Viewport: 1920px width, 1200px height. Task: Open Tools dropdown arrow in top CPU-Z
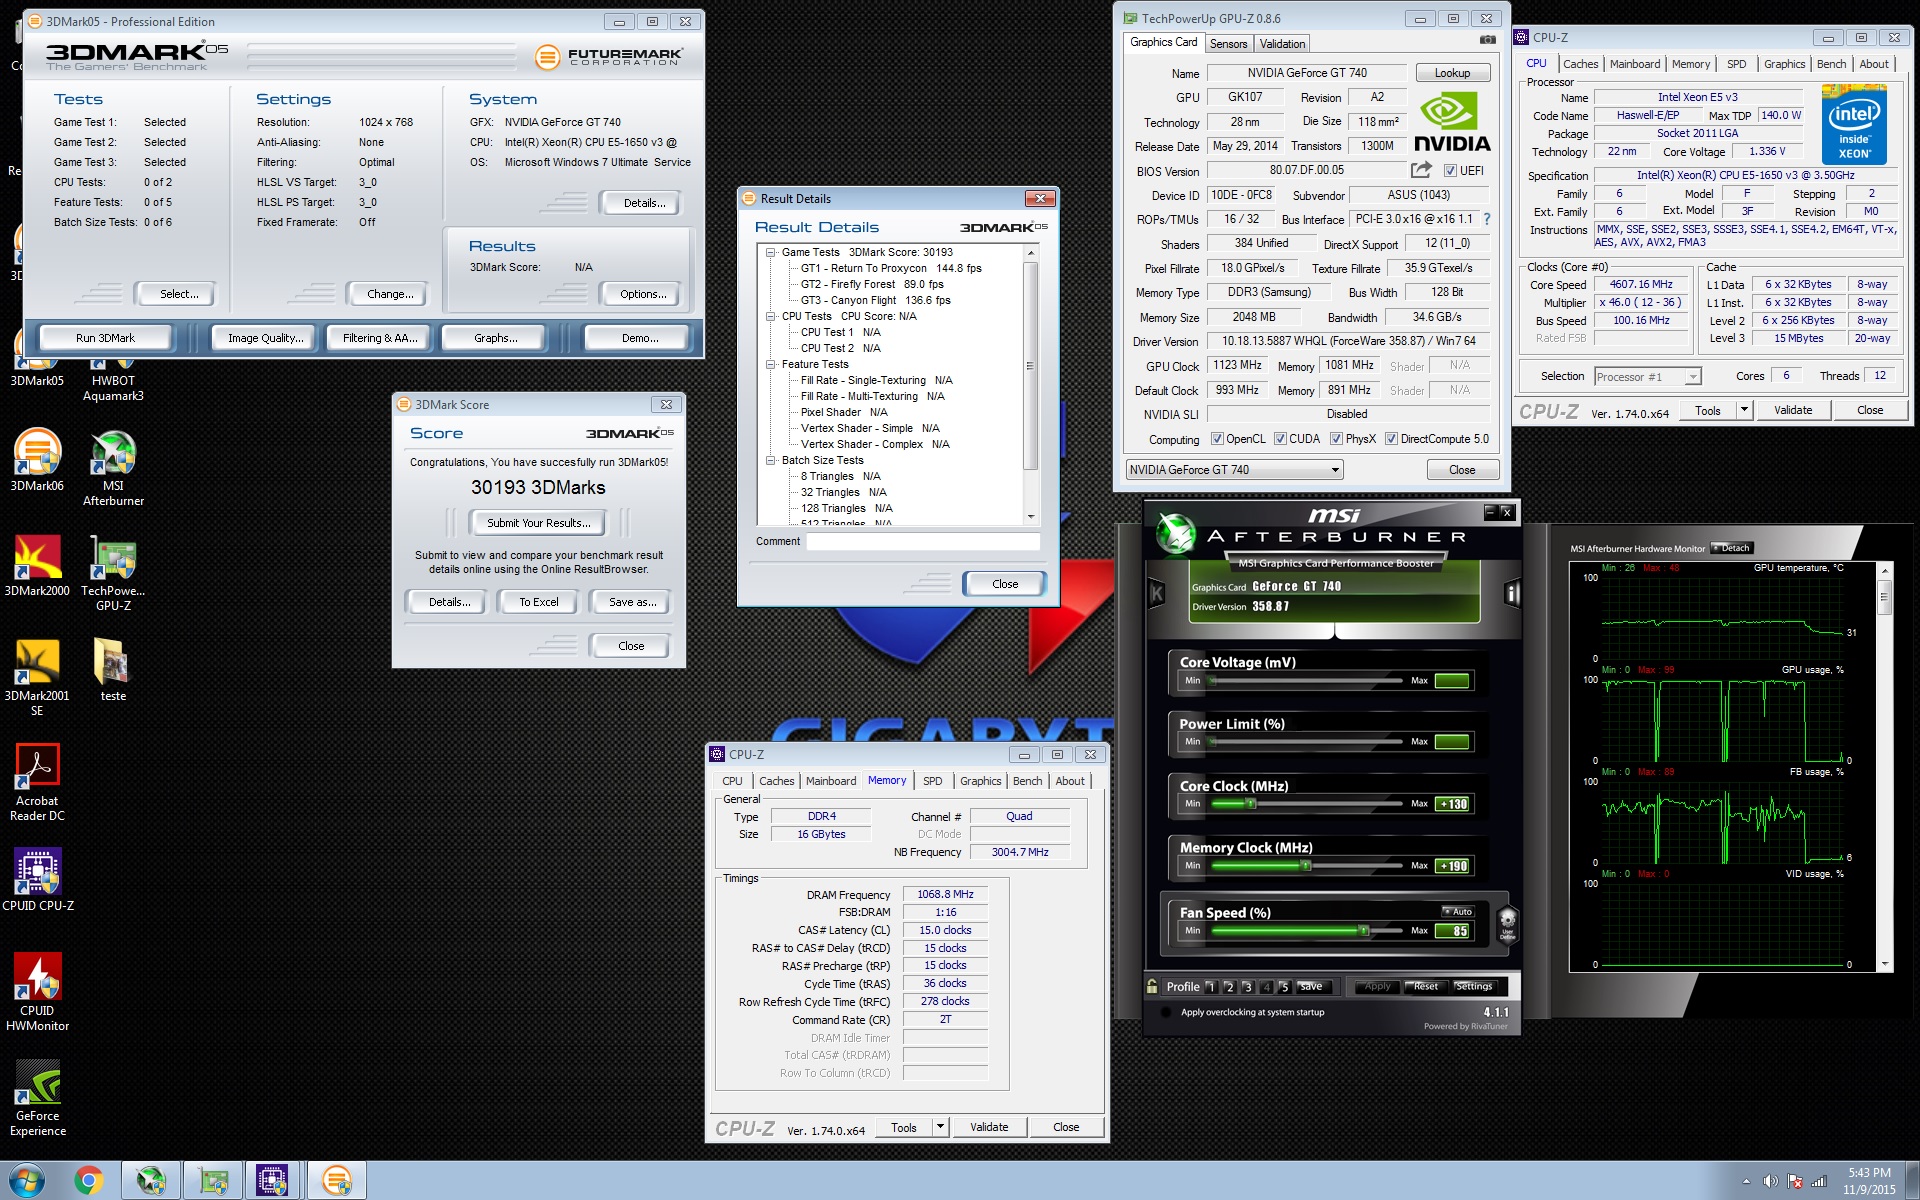point(1744,410)
